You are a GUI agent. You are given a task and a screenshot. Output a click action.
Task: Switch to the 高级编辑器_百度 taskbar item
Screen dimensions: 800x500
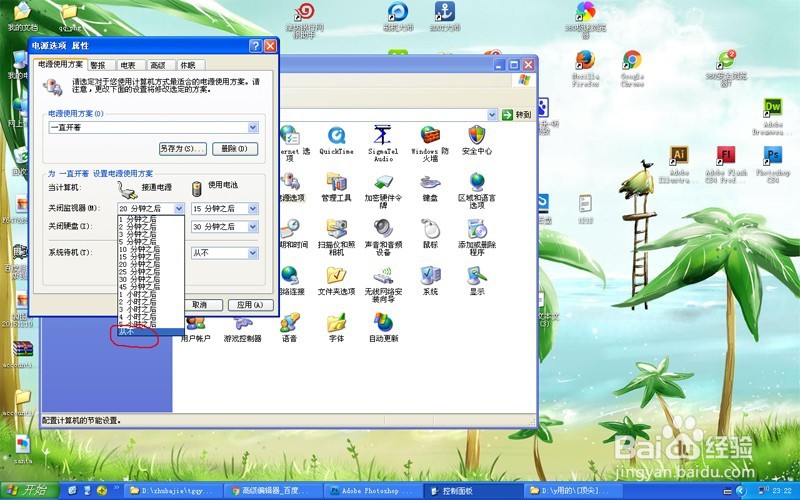pyautogui.click(x=273, y=491)
